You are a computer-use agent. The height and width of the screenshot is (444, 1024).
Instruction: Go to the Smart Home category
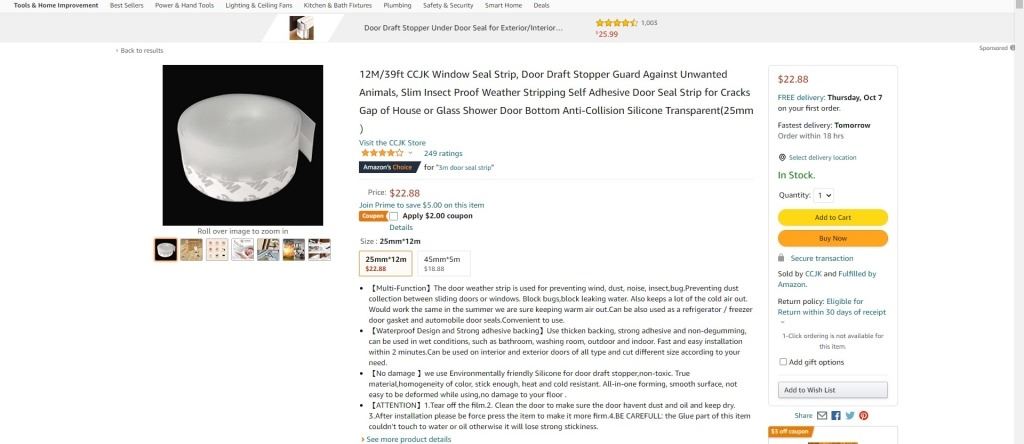pos(503,5)
